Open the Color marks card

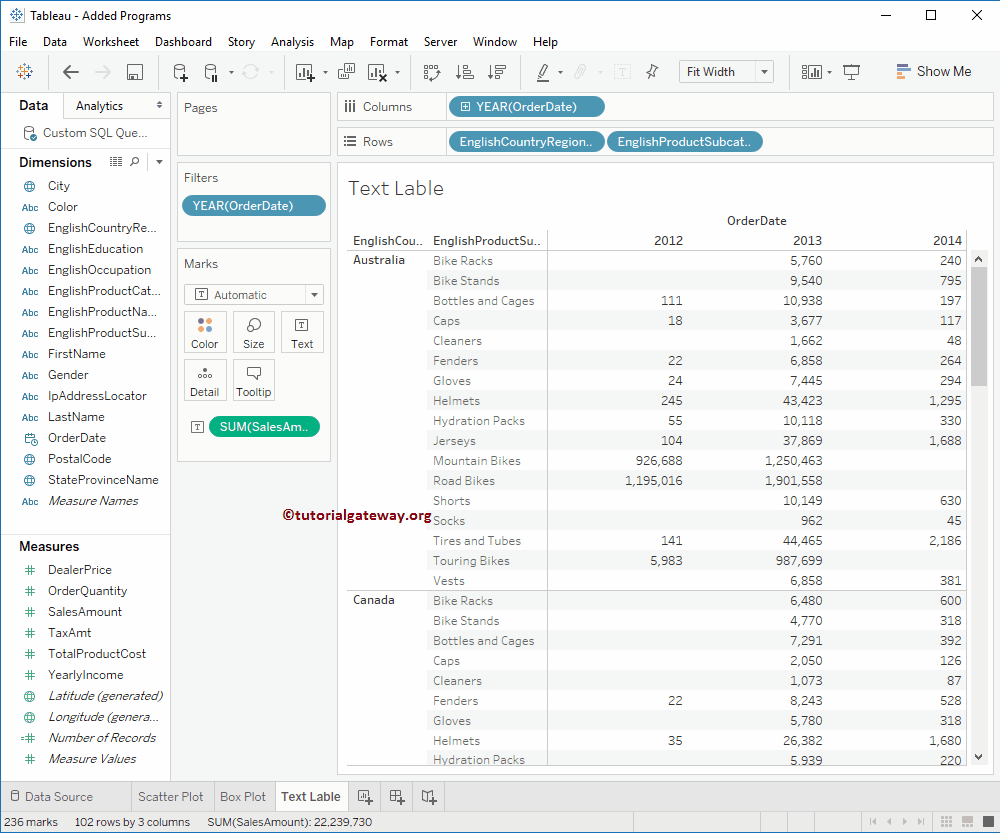205,332
